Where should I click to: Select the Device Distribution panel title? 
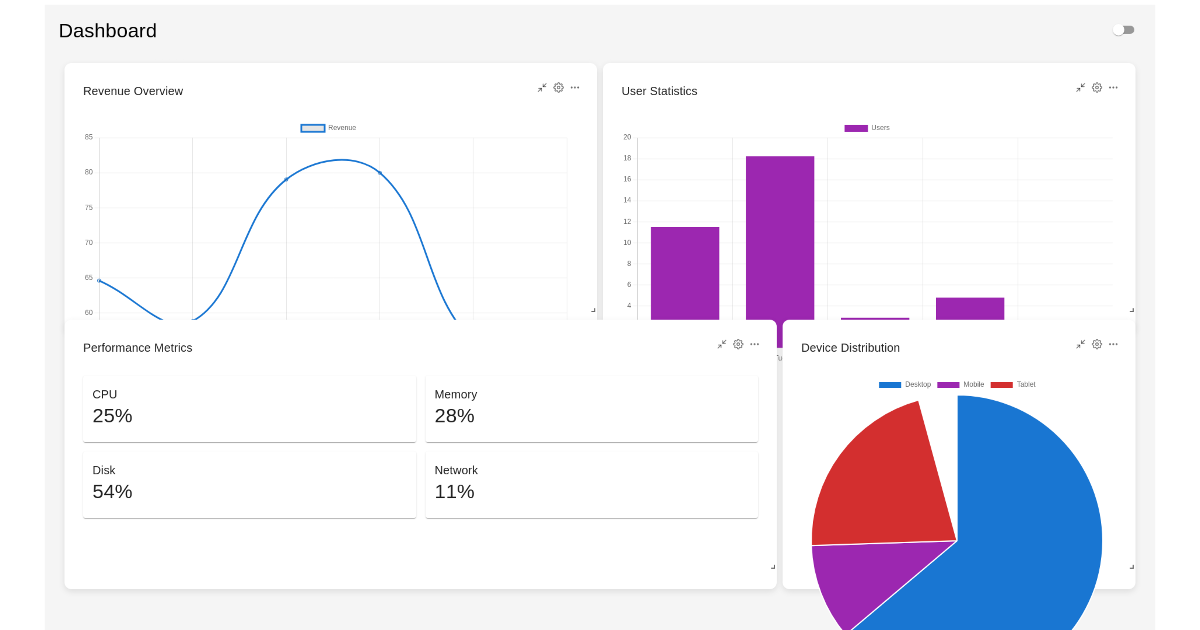click(x=850, y=347)
